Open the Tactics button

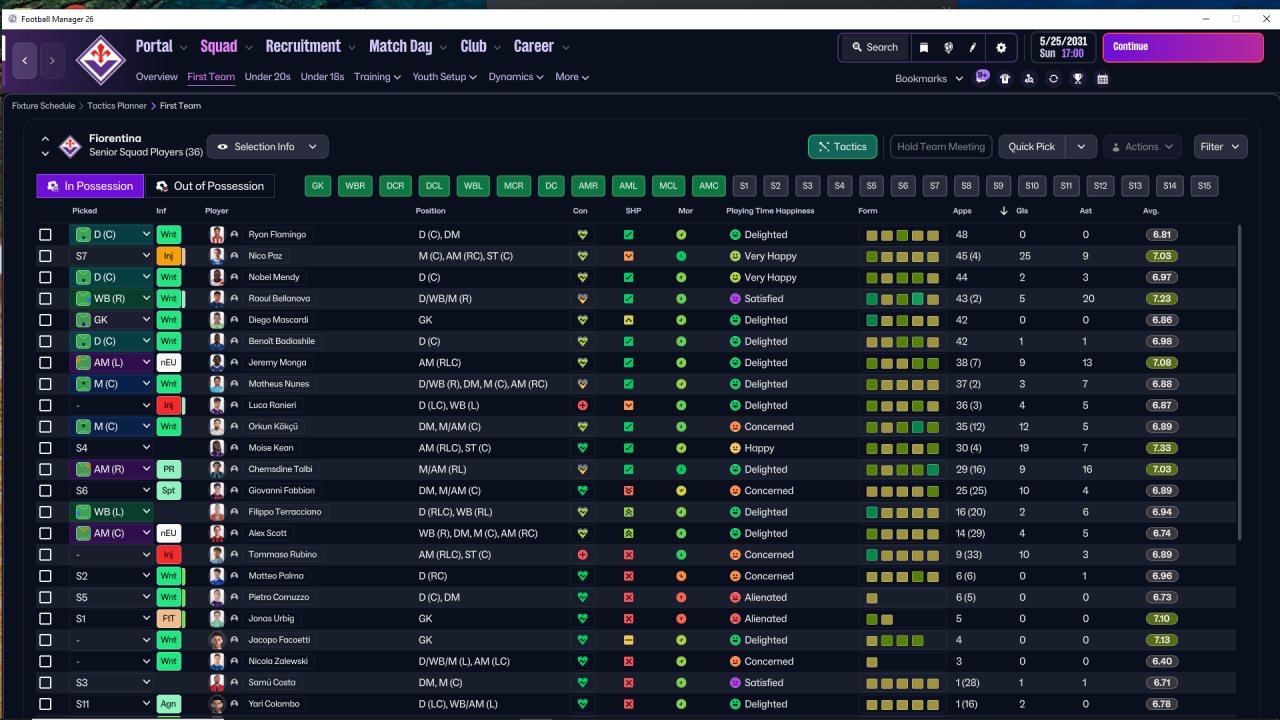pos(842,147)
